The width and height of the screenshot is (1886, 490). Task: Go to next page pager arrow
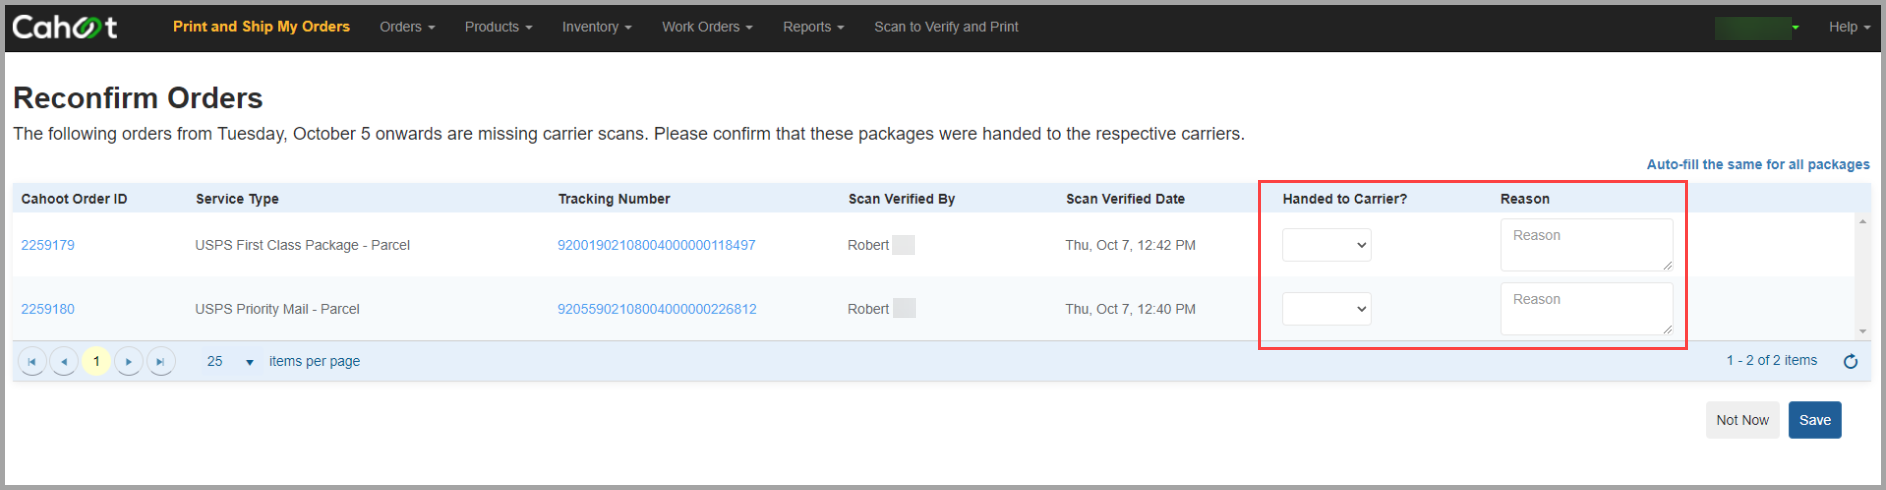[128, 361]
